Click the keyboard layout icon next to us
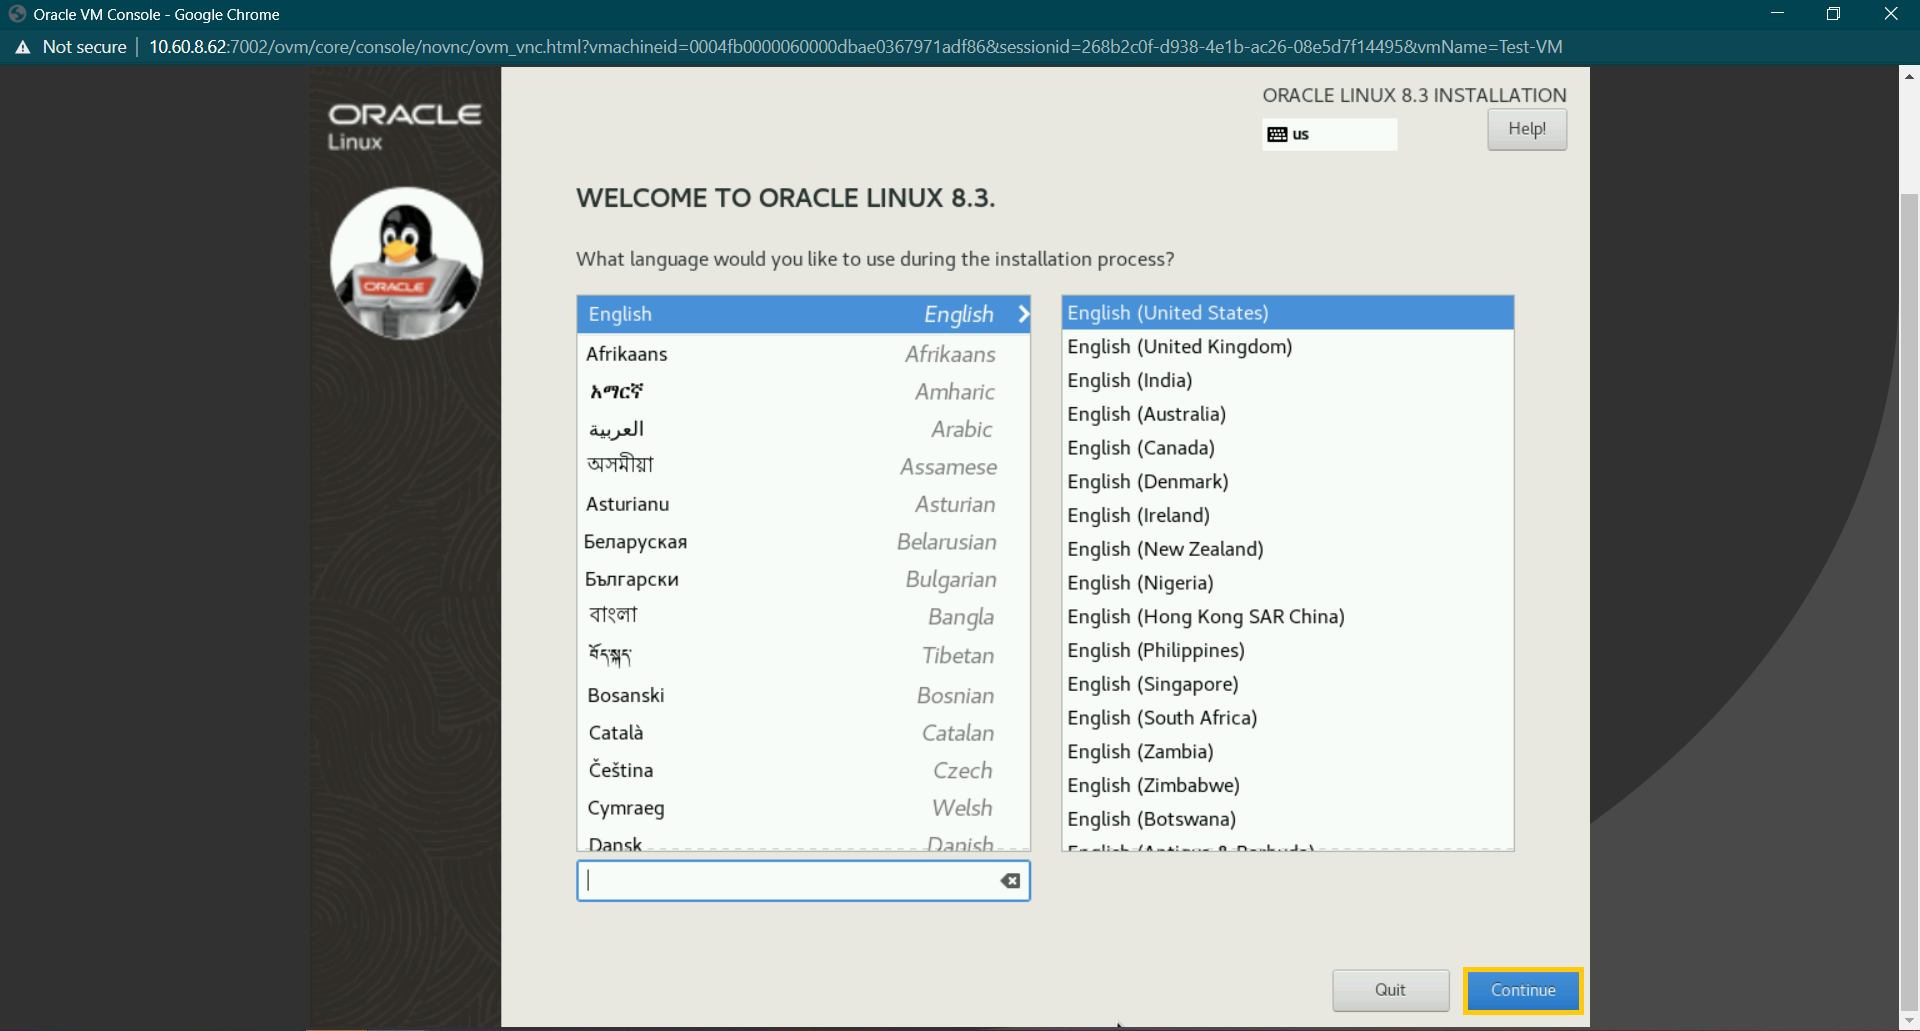 [x=1277, y=134]
